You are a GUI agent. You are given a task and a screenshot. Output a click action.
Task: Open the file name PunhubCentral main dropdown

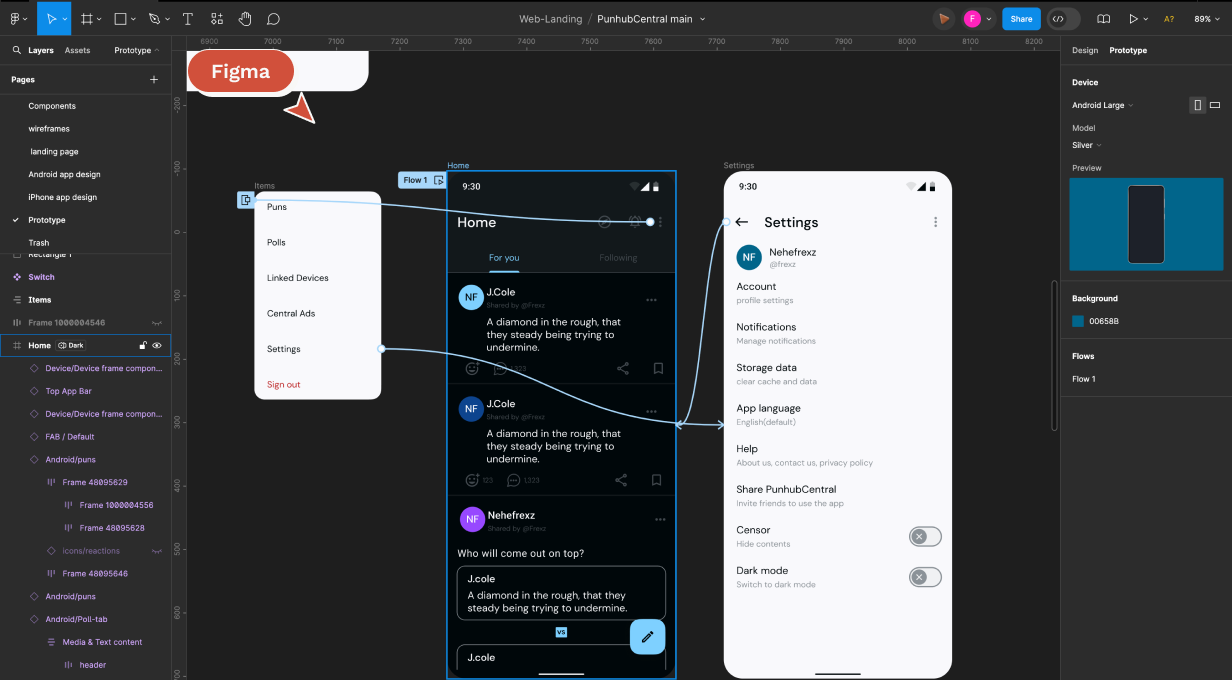[x=651, y=18]
